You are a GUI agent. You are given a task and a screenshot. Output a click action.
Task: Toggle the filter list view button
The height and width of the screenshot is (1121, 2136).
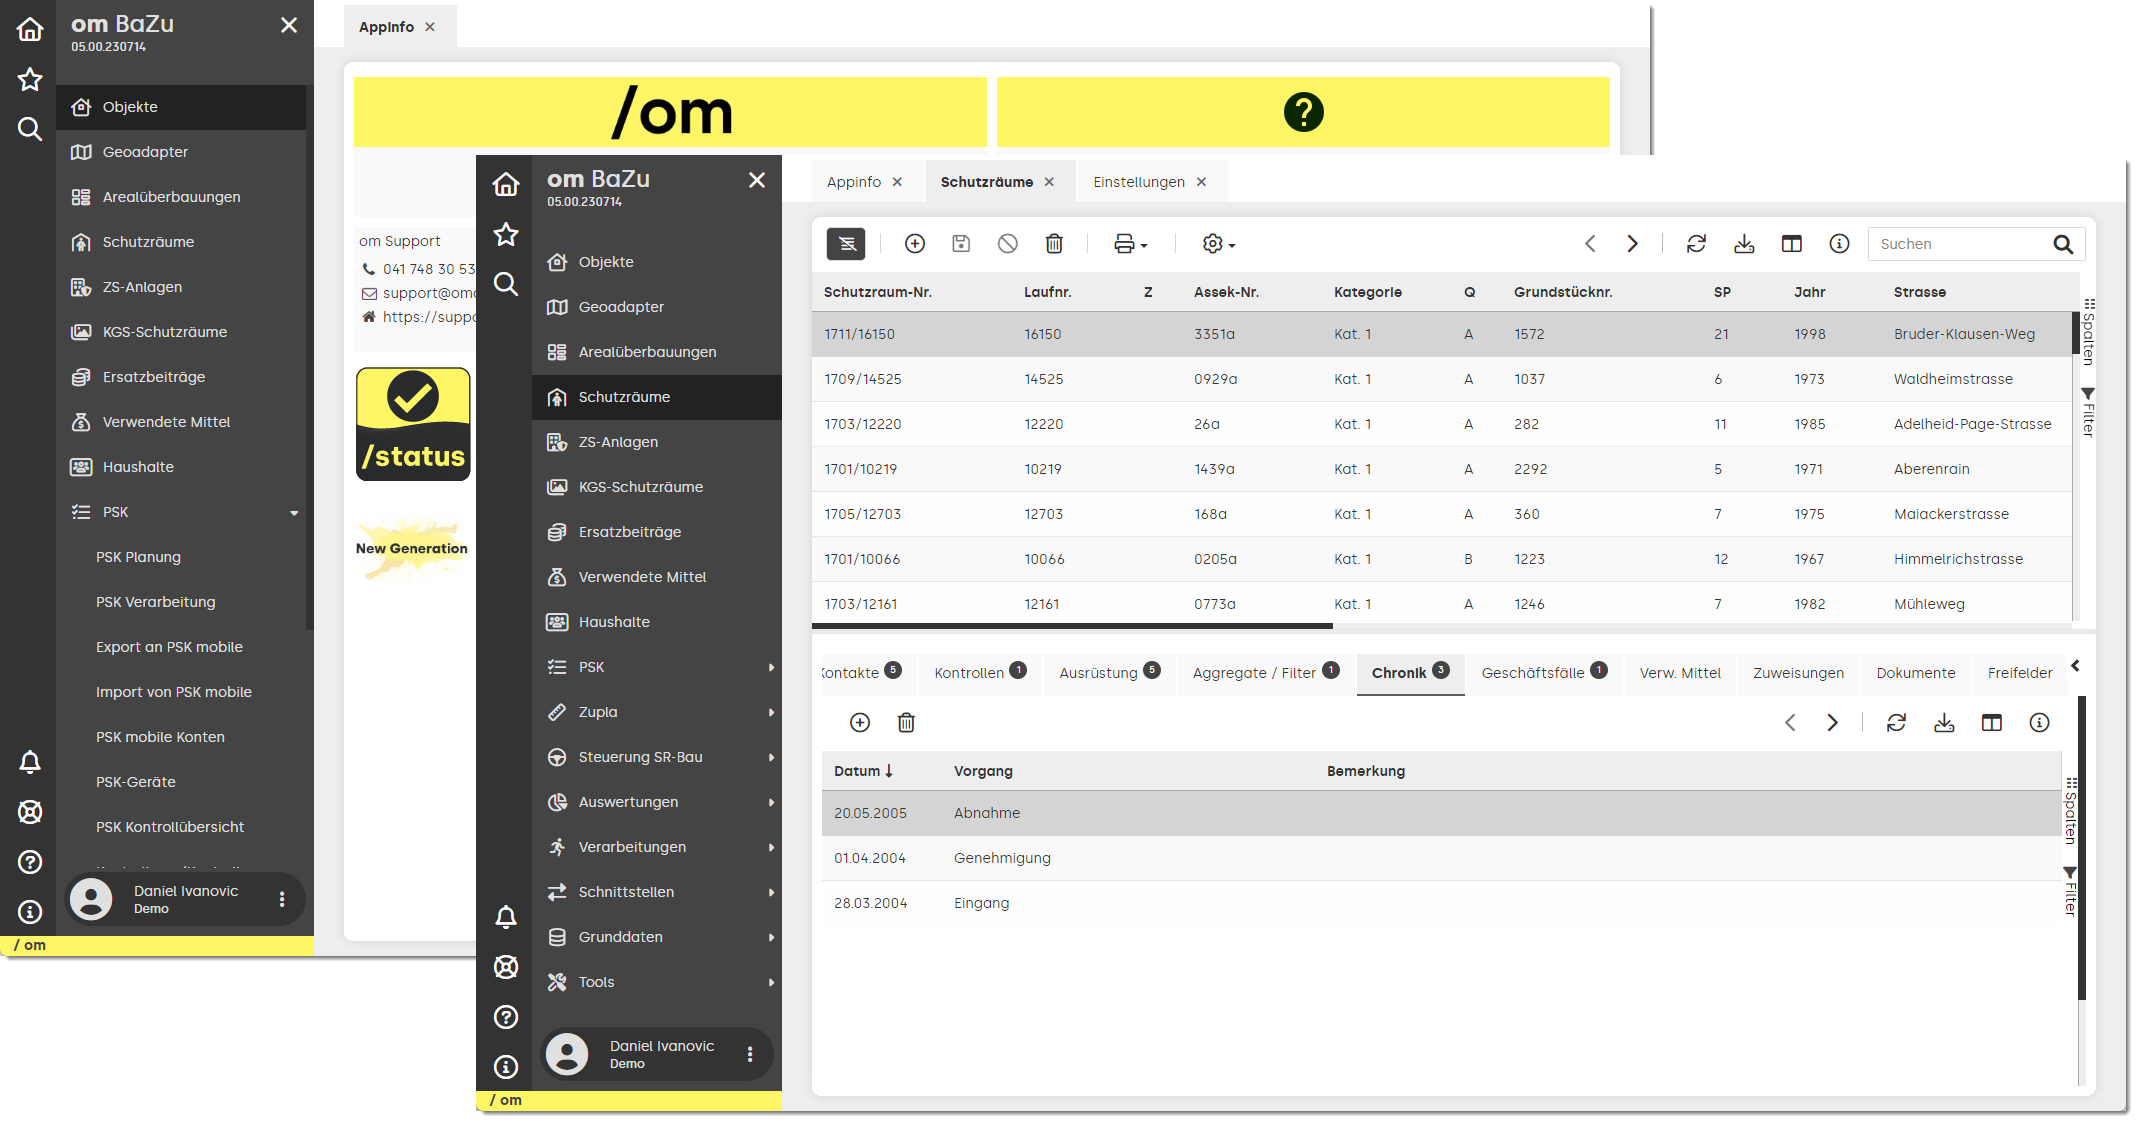[846, 244]
